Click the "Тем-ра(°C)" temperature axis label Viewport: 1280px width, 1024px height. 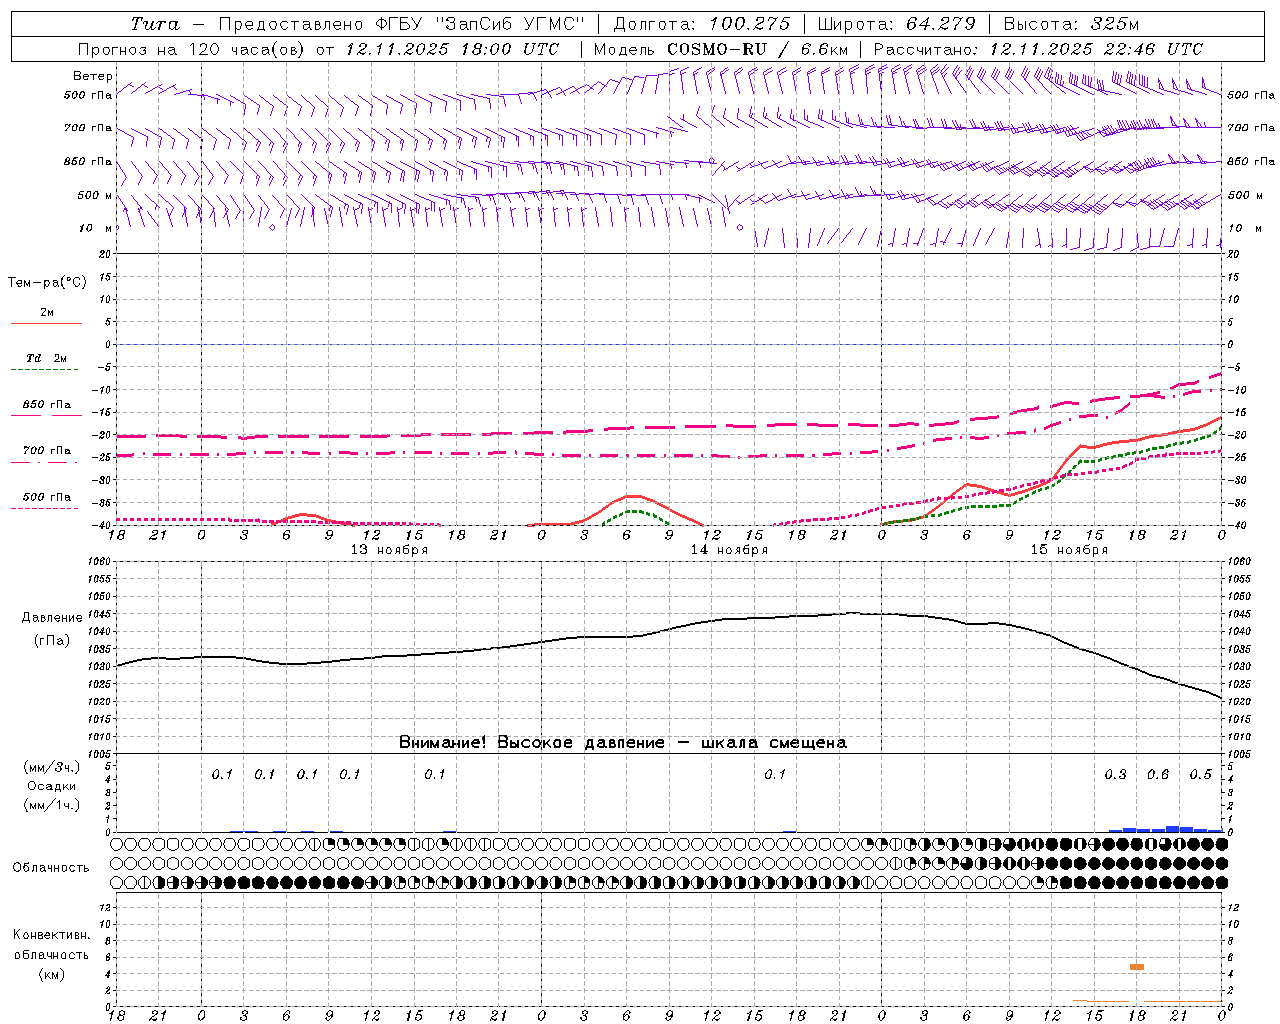[47, 283]
